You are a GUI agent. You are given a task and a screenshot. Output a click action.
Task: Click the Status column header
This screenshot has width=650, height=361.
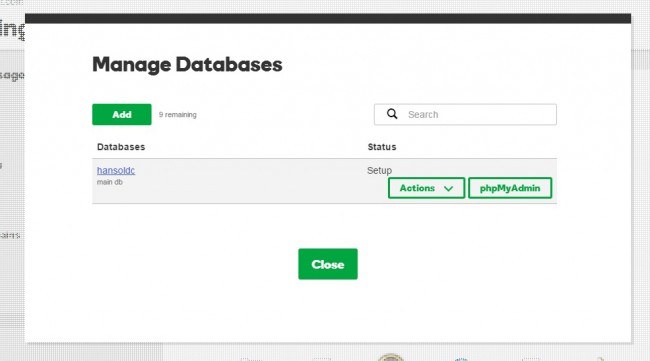click(382, 147)
